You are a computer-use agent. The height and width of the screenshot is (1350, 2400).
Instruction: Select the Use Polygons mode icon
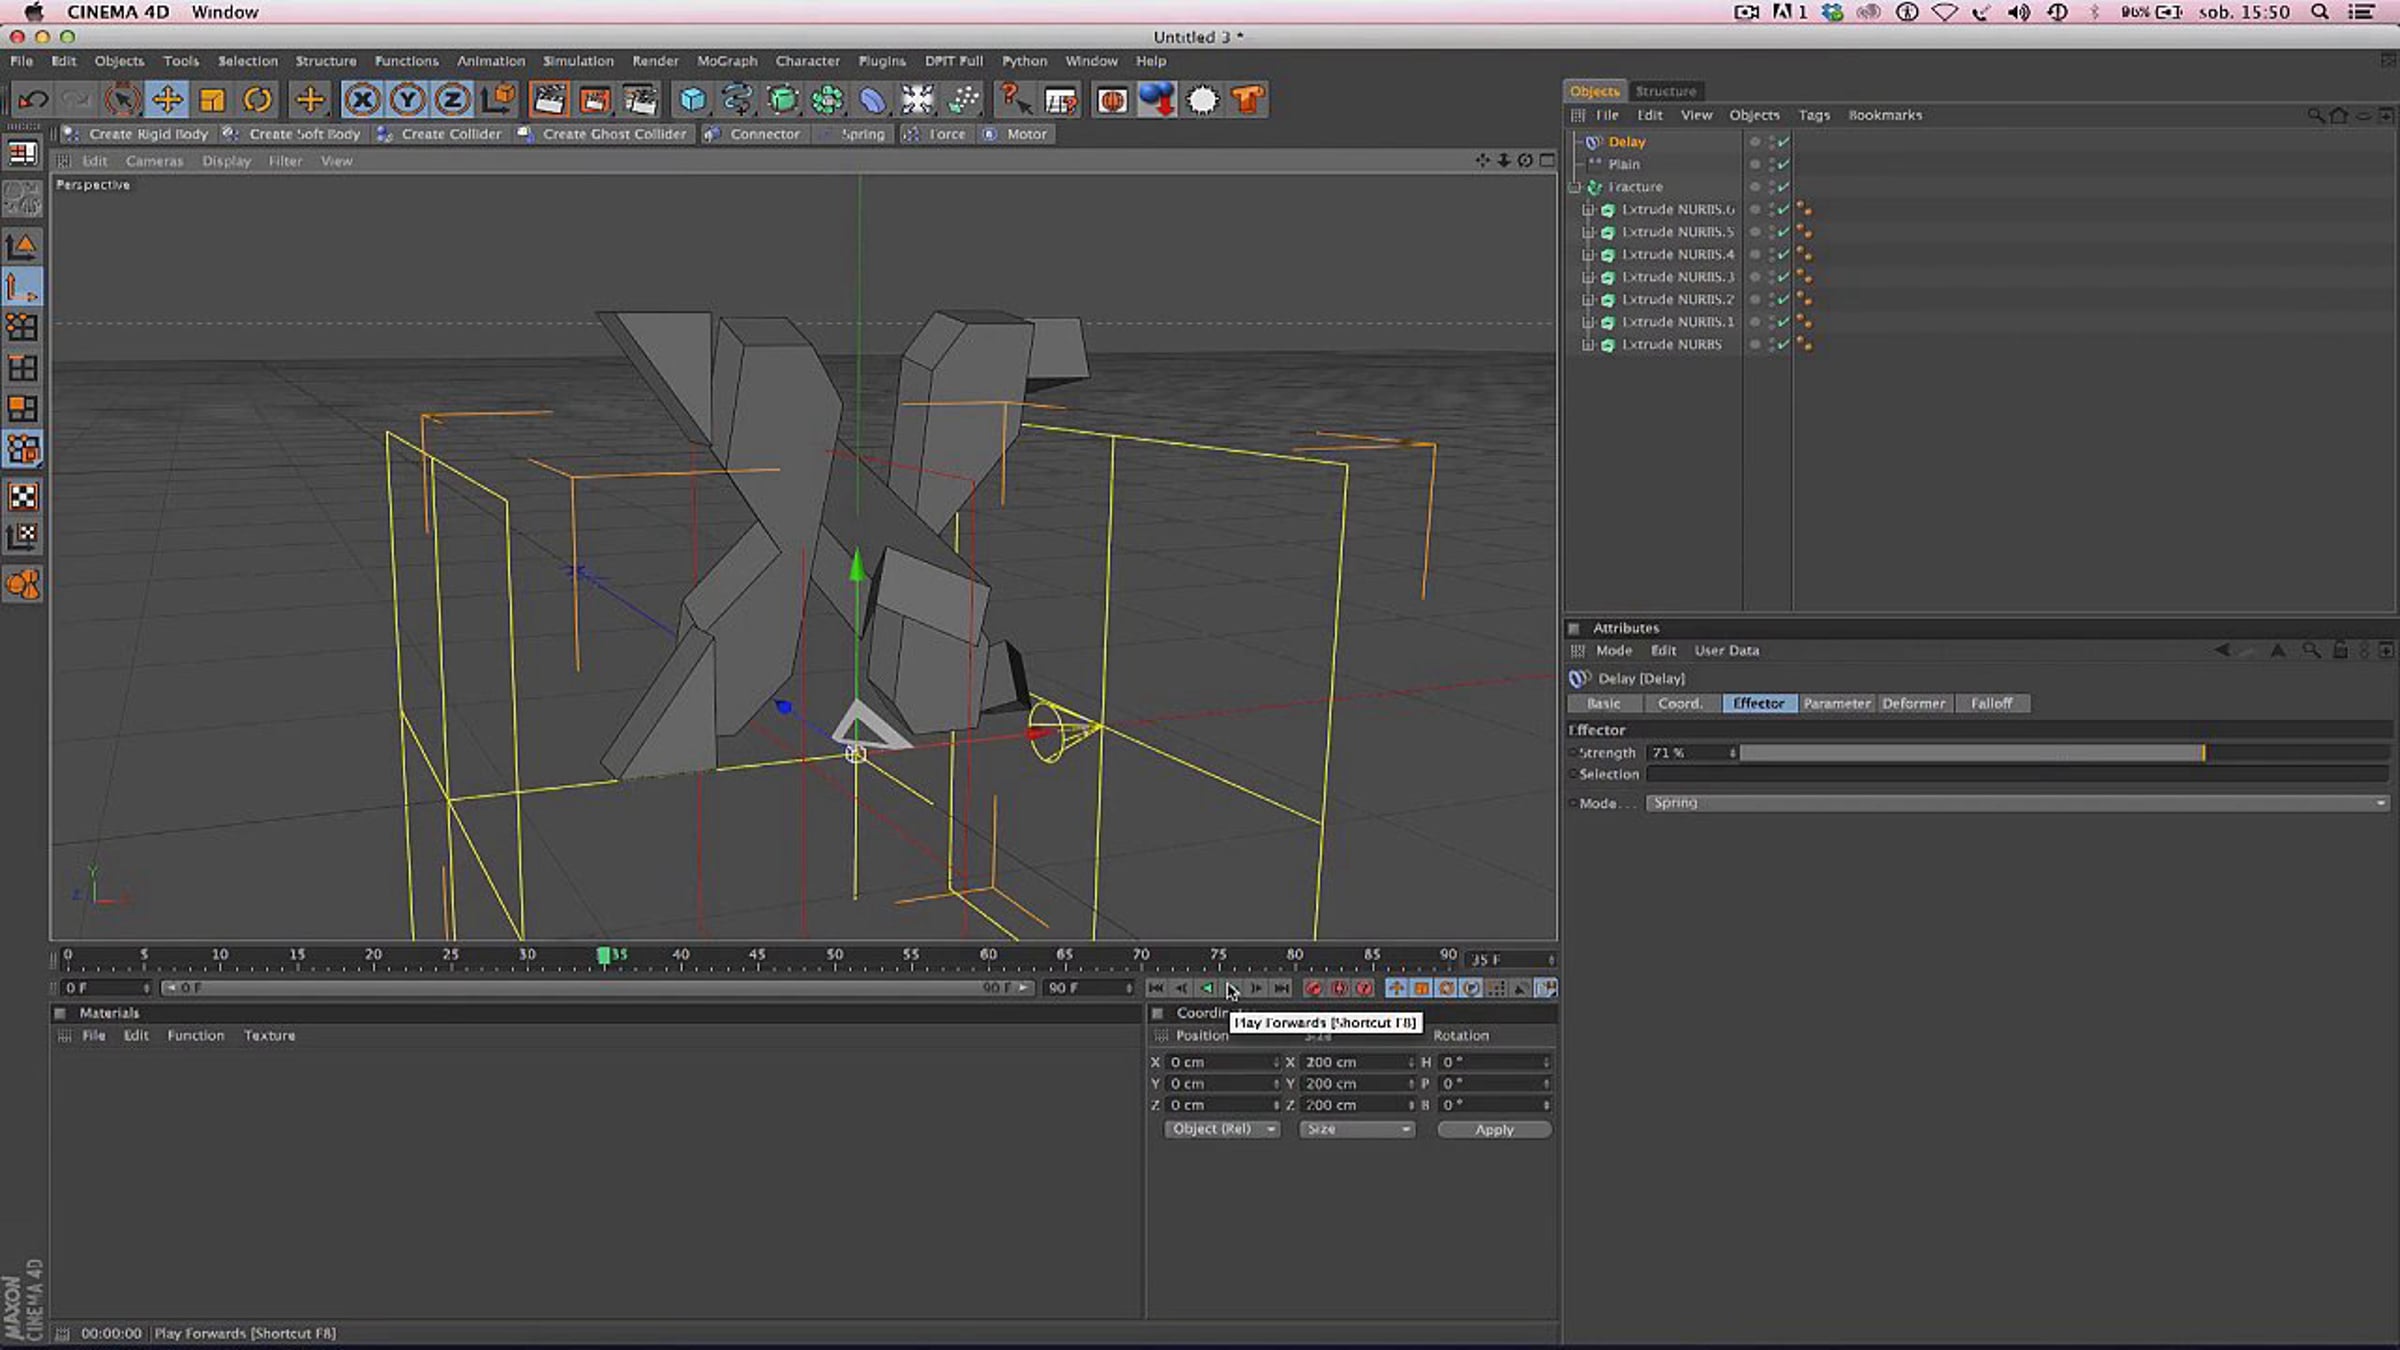[23, 409]
